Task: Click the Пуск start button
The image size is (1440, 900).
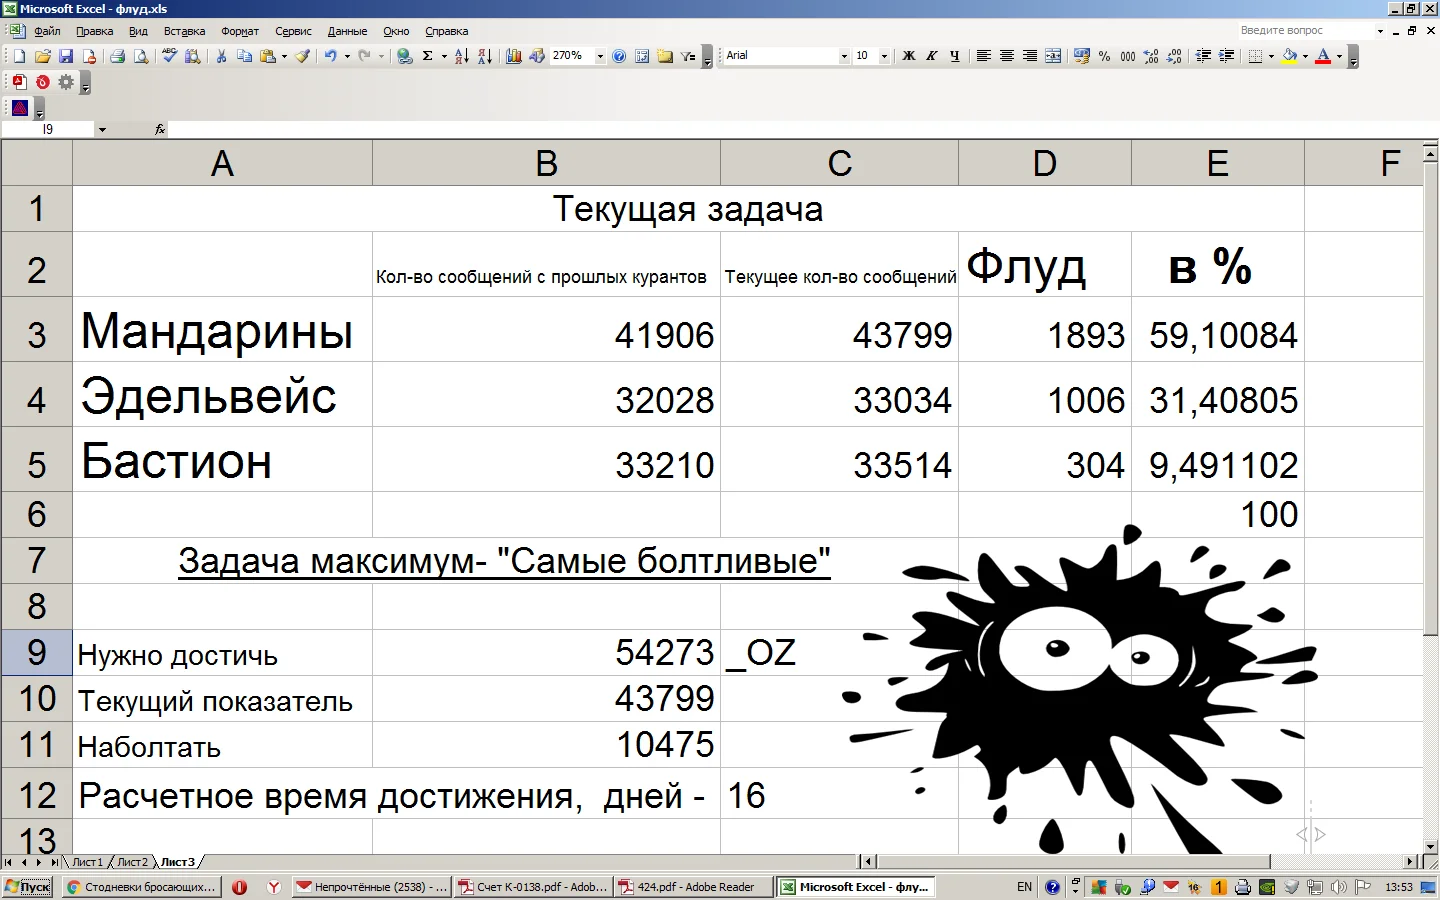Action: pyautogui.click(x=28, y=887)
